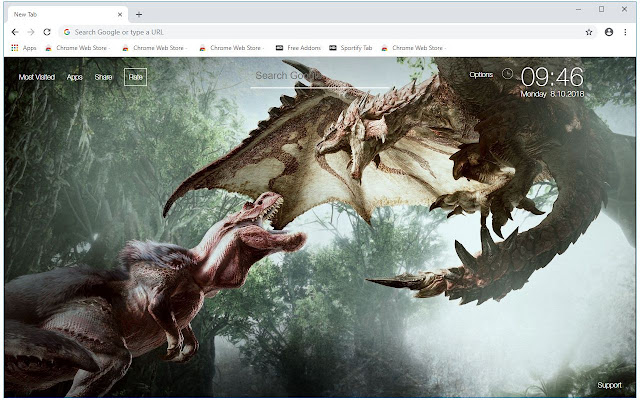Image resolution: width=640 pixels, height=400 pixels.
Task: Click the Monday 8.10.2018 date text
Action: point(552,94)
